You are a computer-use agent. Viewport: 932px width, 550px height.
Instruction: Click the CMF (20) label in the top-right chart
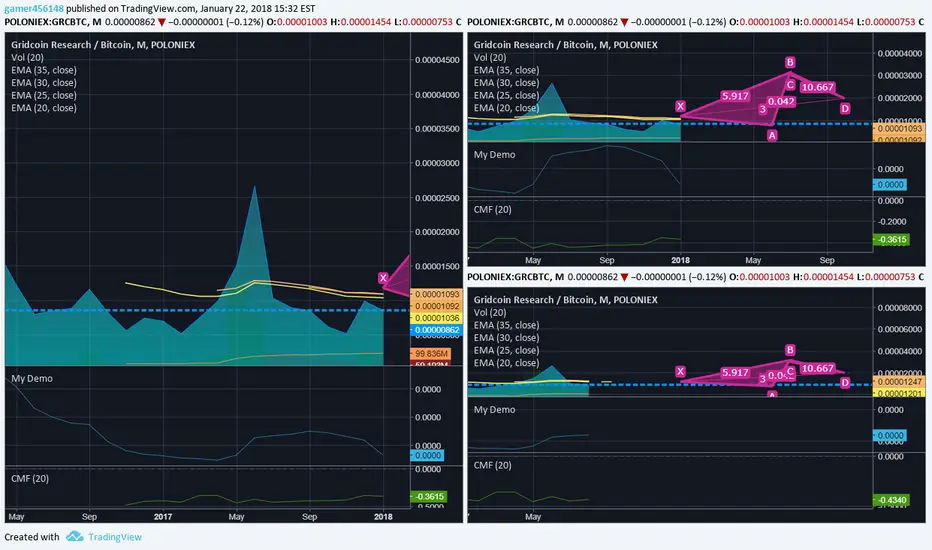[492, 209]
